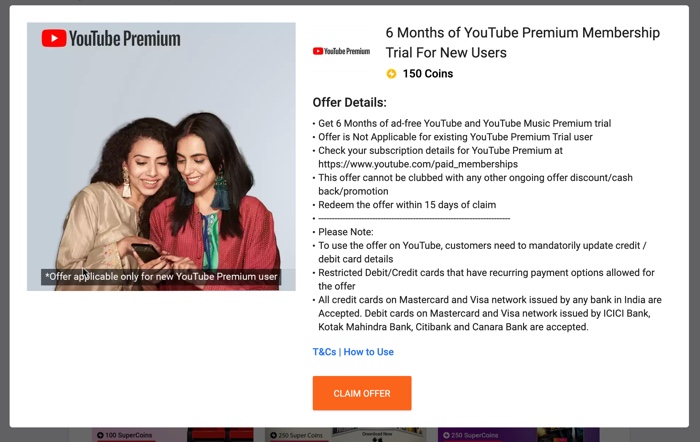Click the offer title about 6 Months Membership
This screenshot has height=442, width=700.
click(x=522, y=42)
